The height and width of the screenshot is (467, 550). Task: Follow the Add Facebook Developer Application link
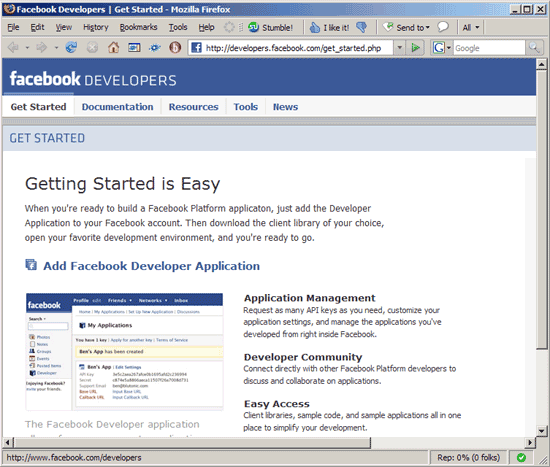click(152, 266)
